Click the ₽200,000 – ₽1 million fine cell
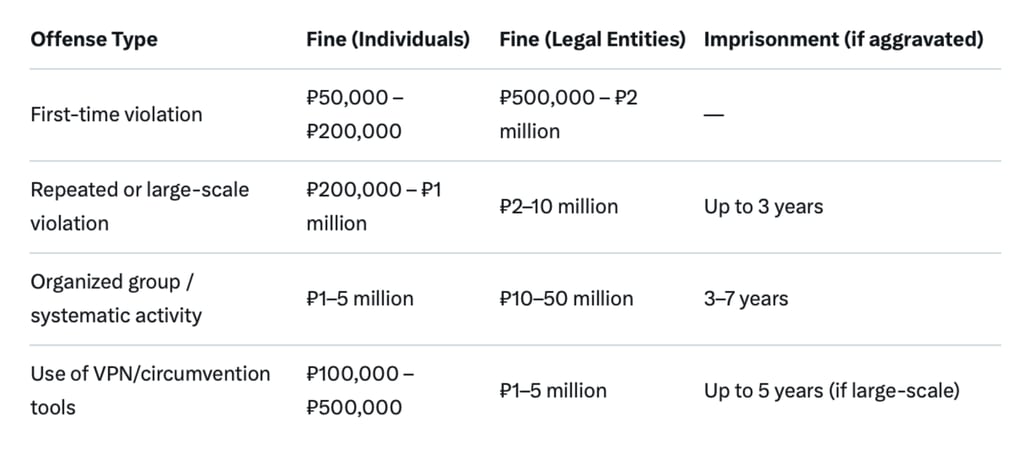This screenshot has width=1024, height=472. [374, 206]
